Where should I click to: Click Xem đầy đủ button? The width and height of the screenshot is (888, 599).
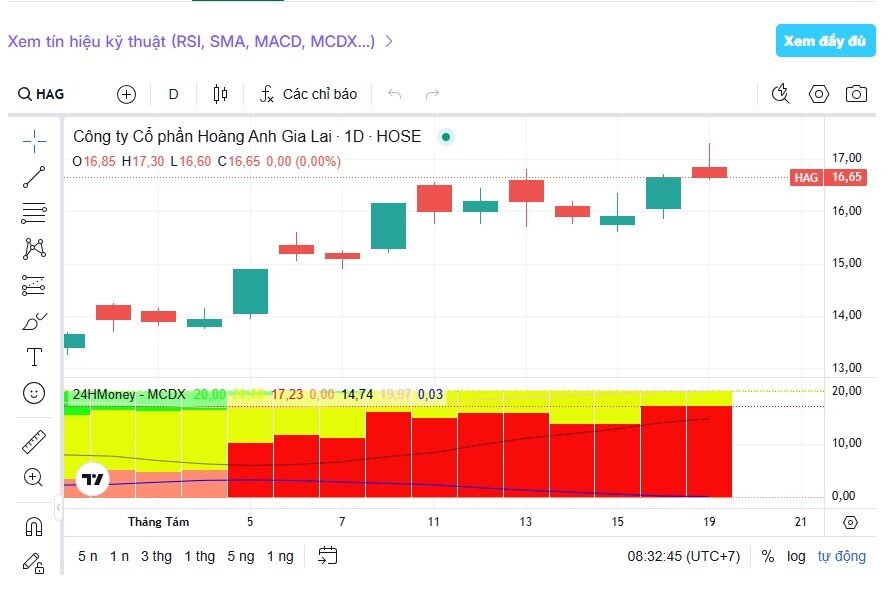825,41
